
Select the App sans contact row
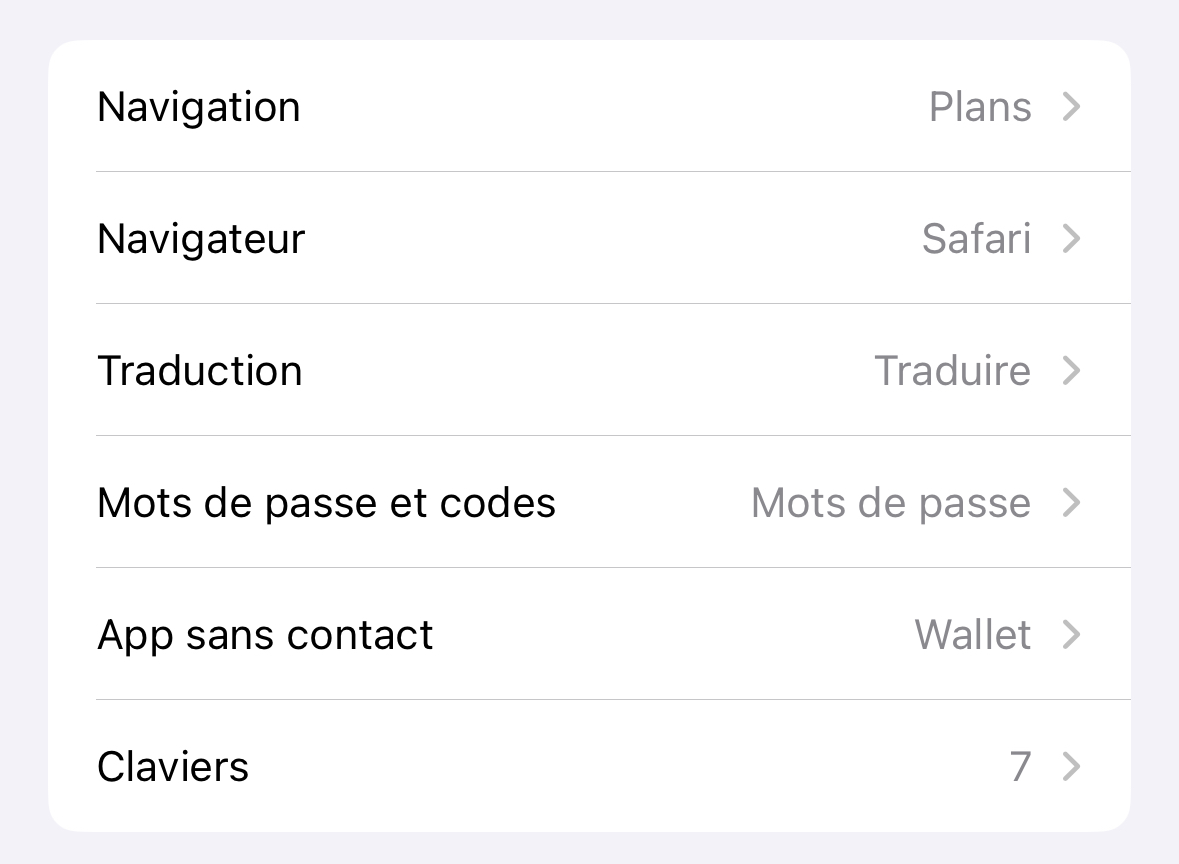click(x=590, y=634)
